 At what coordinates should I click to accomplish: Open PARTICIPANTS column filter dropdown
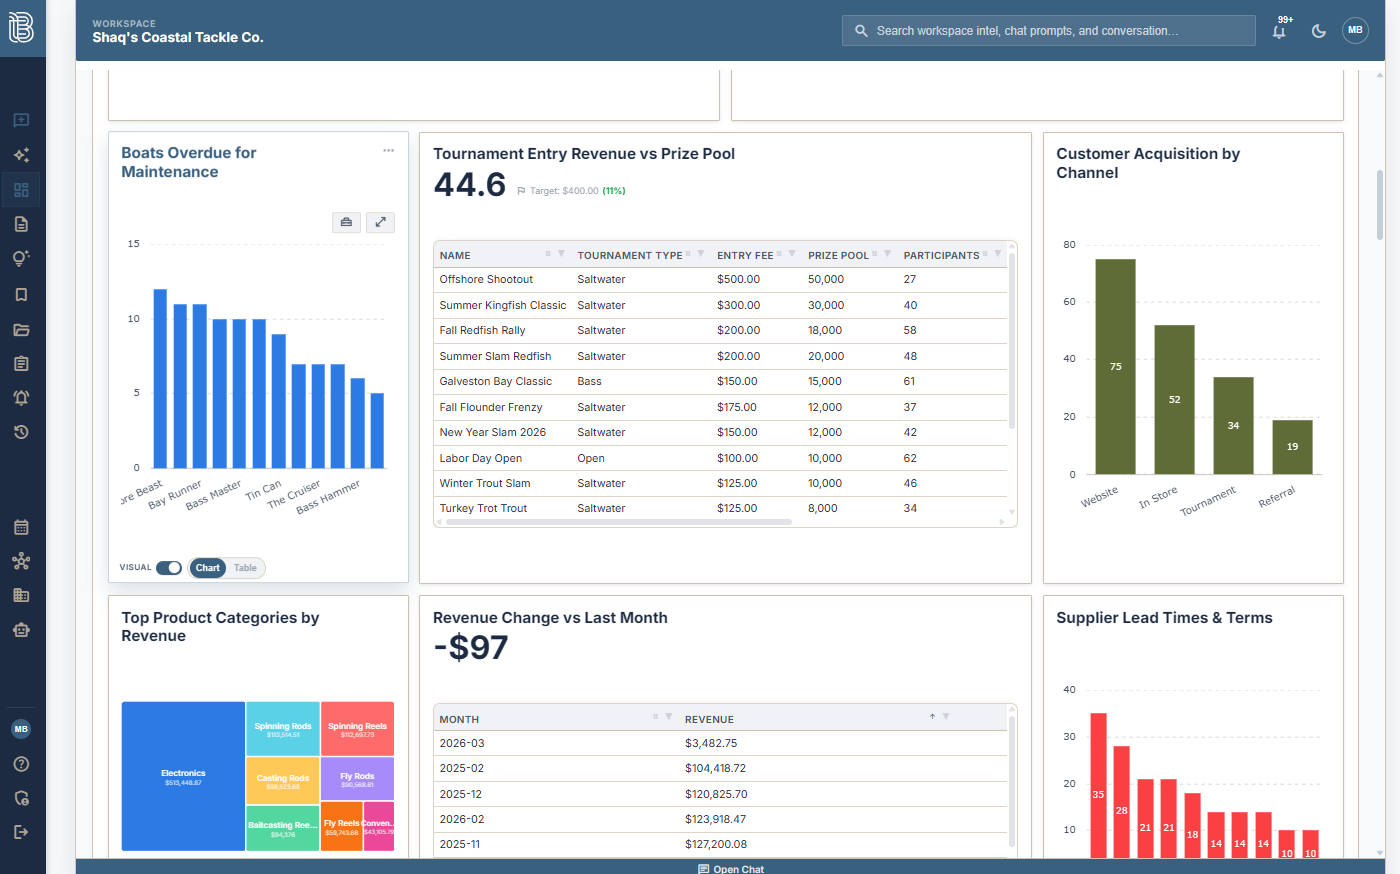997,254
